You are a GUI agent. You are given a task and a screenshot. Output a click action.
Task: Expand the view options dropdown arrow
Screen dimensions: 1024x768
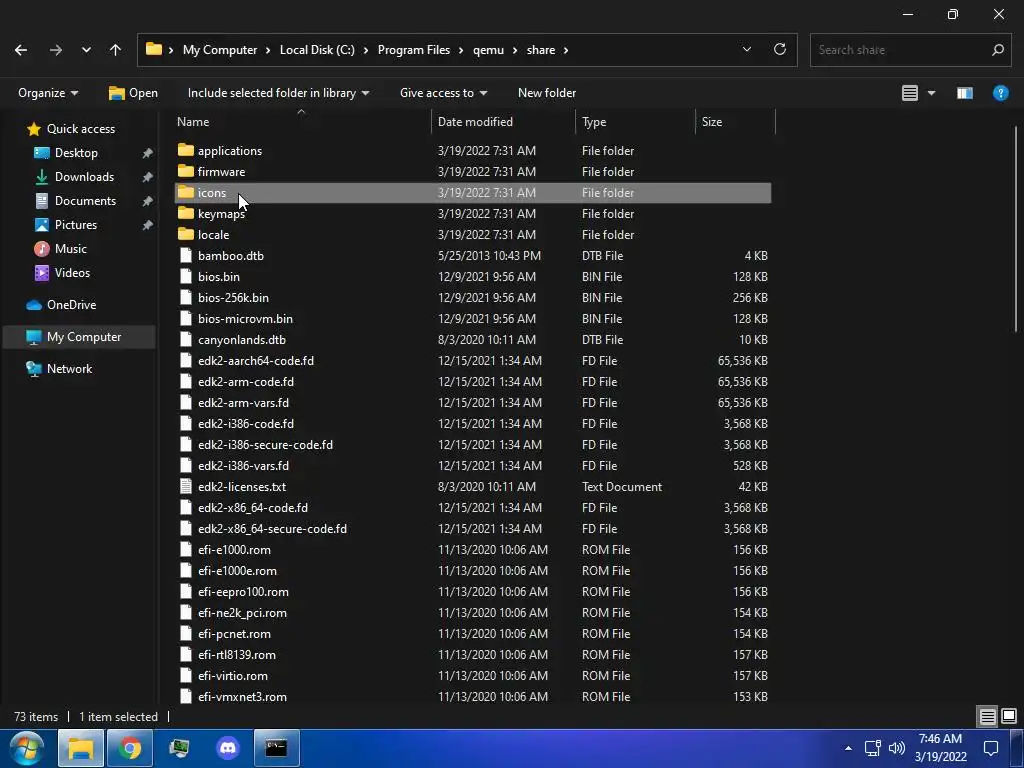pos(931,93)
